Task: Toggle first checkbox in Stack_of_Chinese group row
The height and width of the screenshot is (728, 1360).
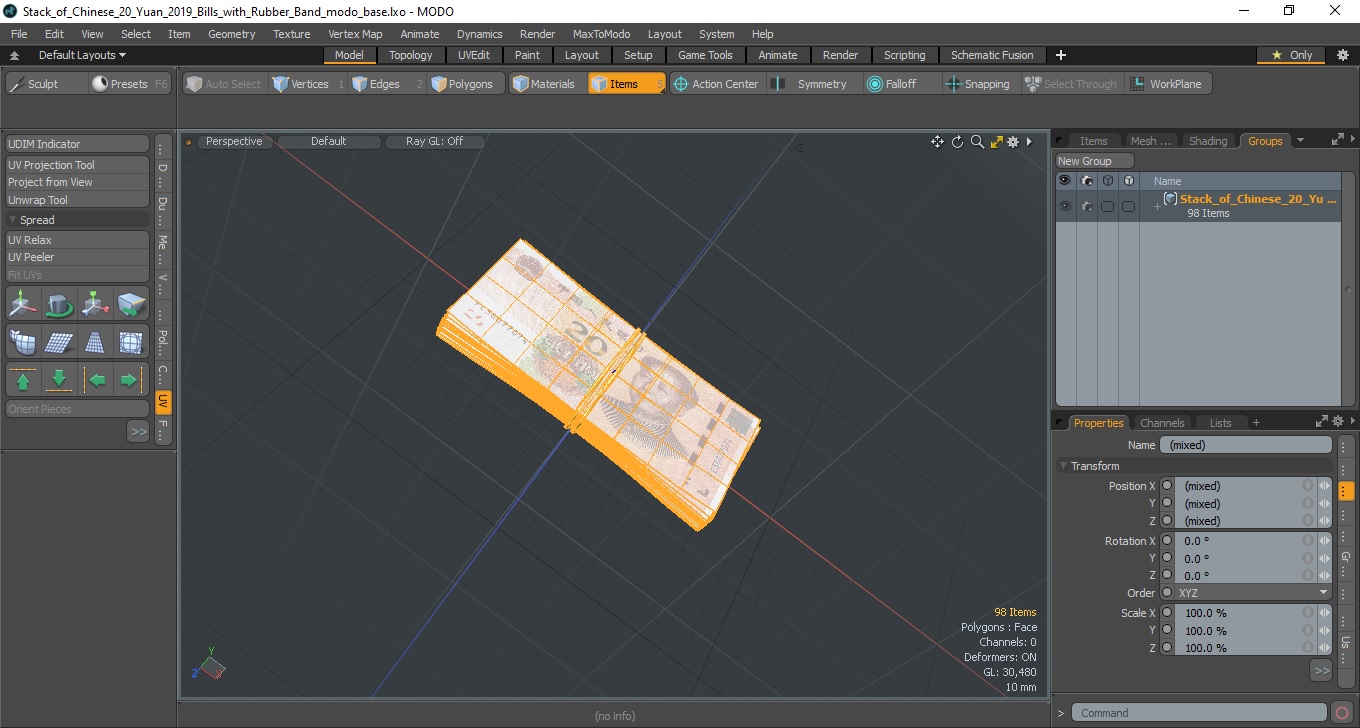Action: tap(1107, 206)
